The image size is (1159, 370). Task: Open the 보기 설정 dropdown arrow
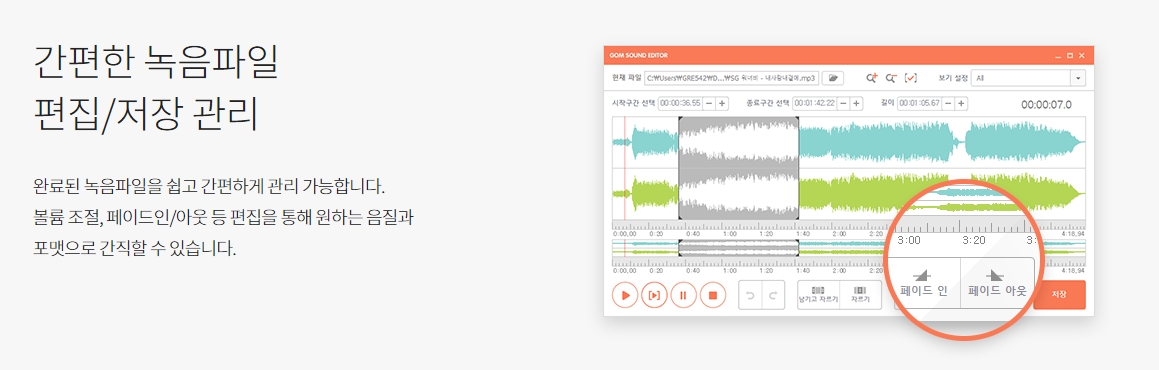(1079, 78)
